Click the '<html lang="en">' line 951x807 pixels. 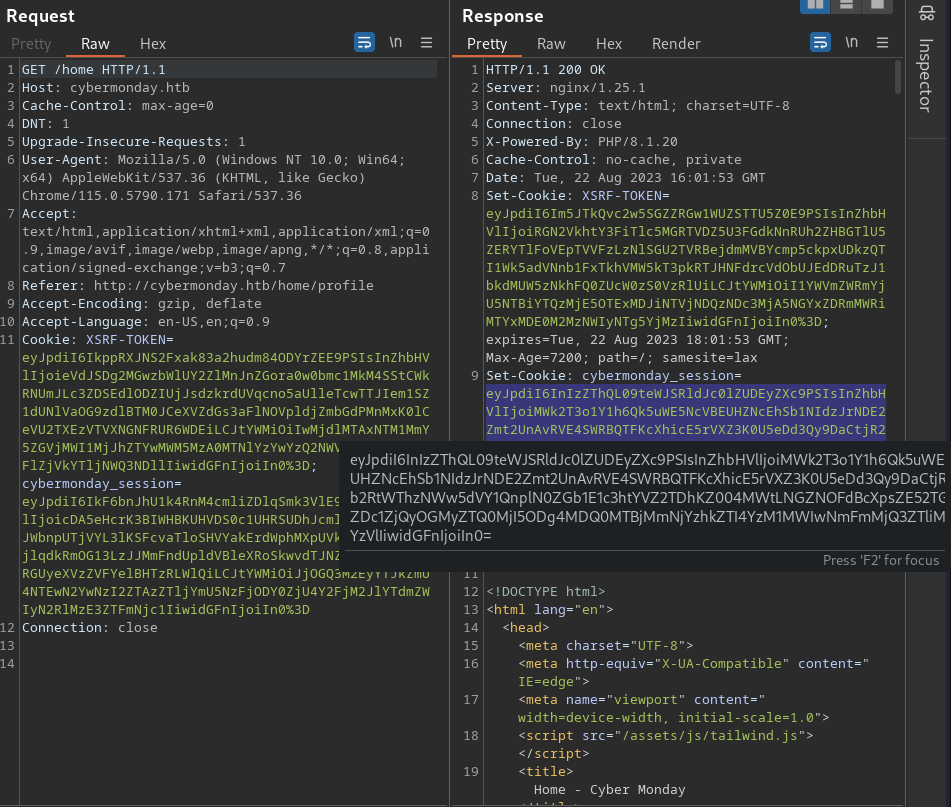tap(549, 610)
